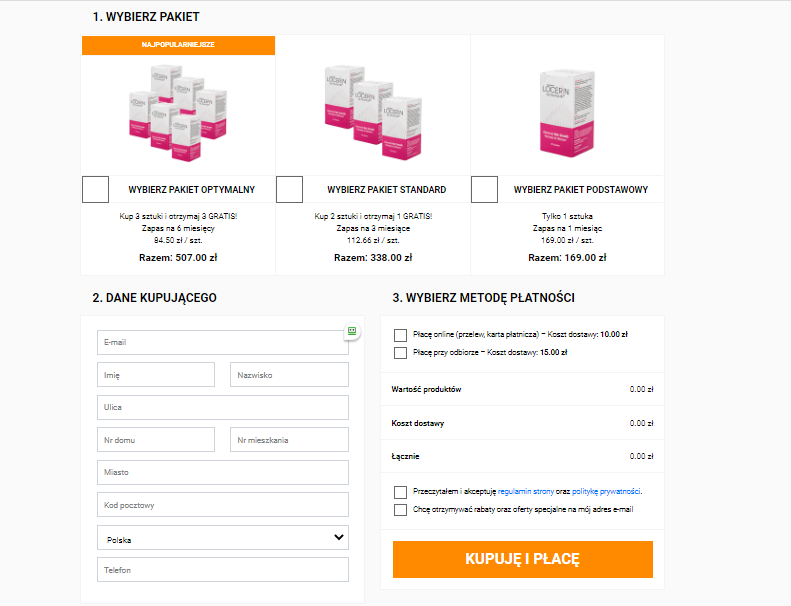This screenshot has height=606, width=791.
Task: Click the Podstawowy single box image
Action: pyautogui.click(x=567, y=110)
